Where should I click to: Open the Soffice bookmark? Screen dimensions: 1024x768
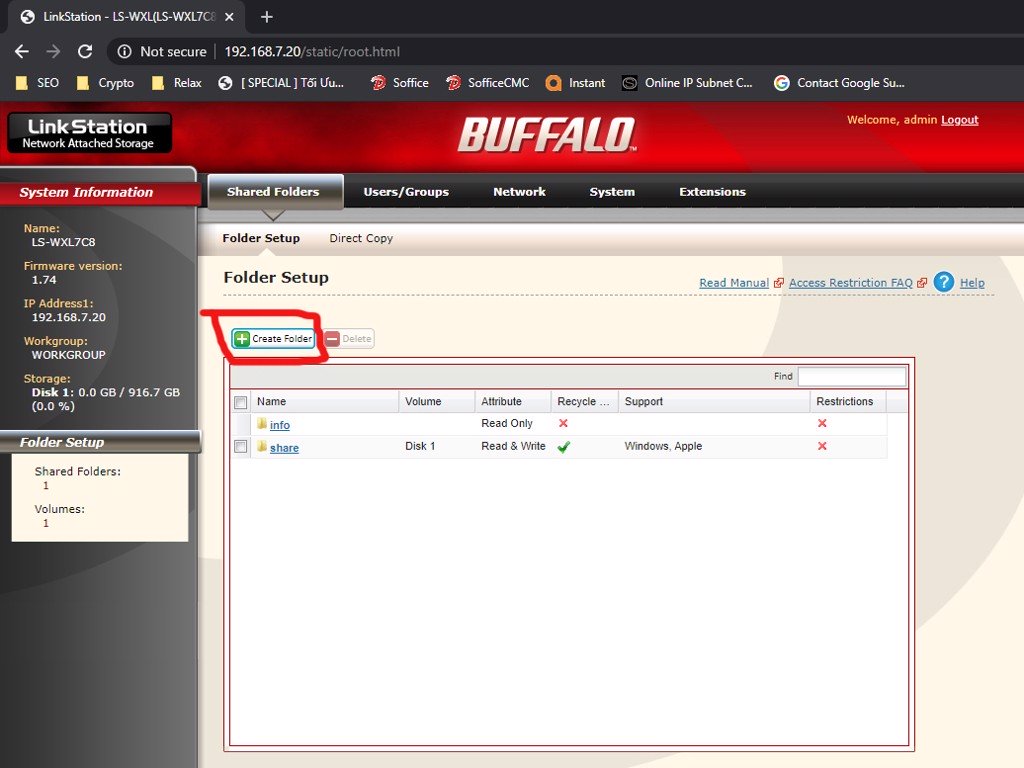(x=400, y=83)
